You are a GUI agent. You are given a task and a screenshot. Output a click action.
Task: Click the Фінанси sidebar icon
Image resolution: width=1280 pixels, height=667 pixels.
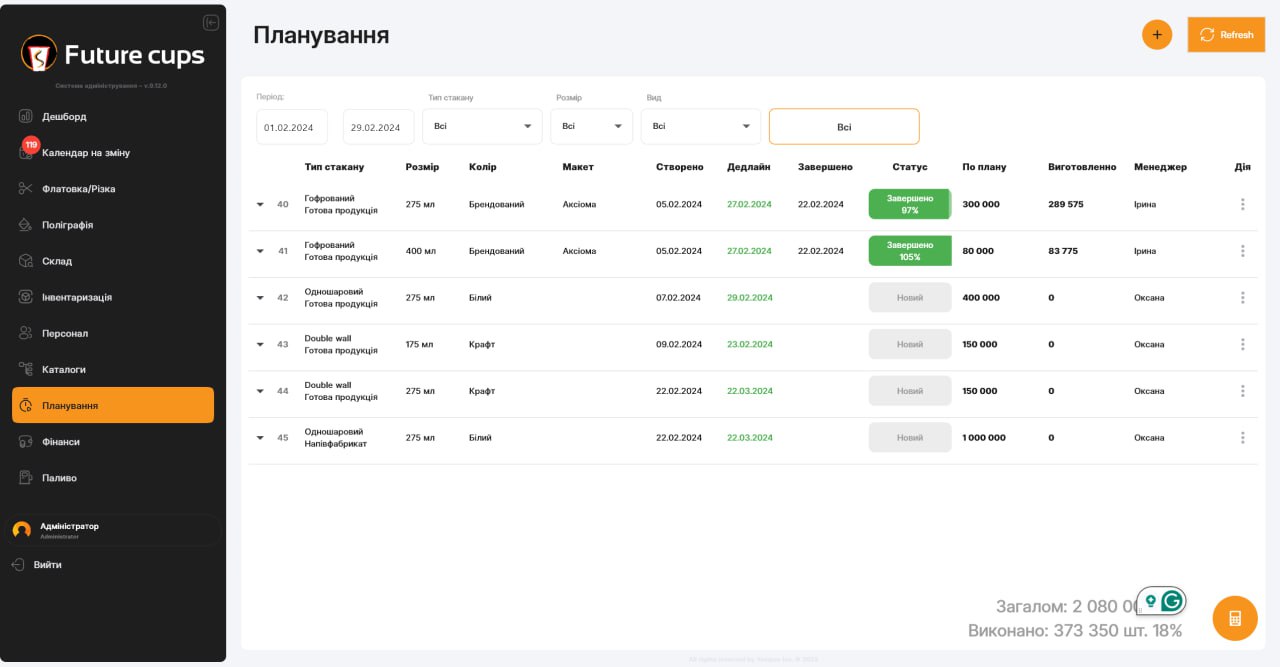26,441
